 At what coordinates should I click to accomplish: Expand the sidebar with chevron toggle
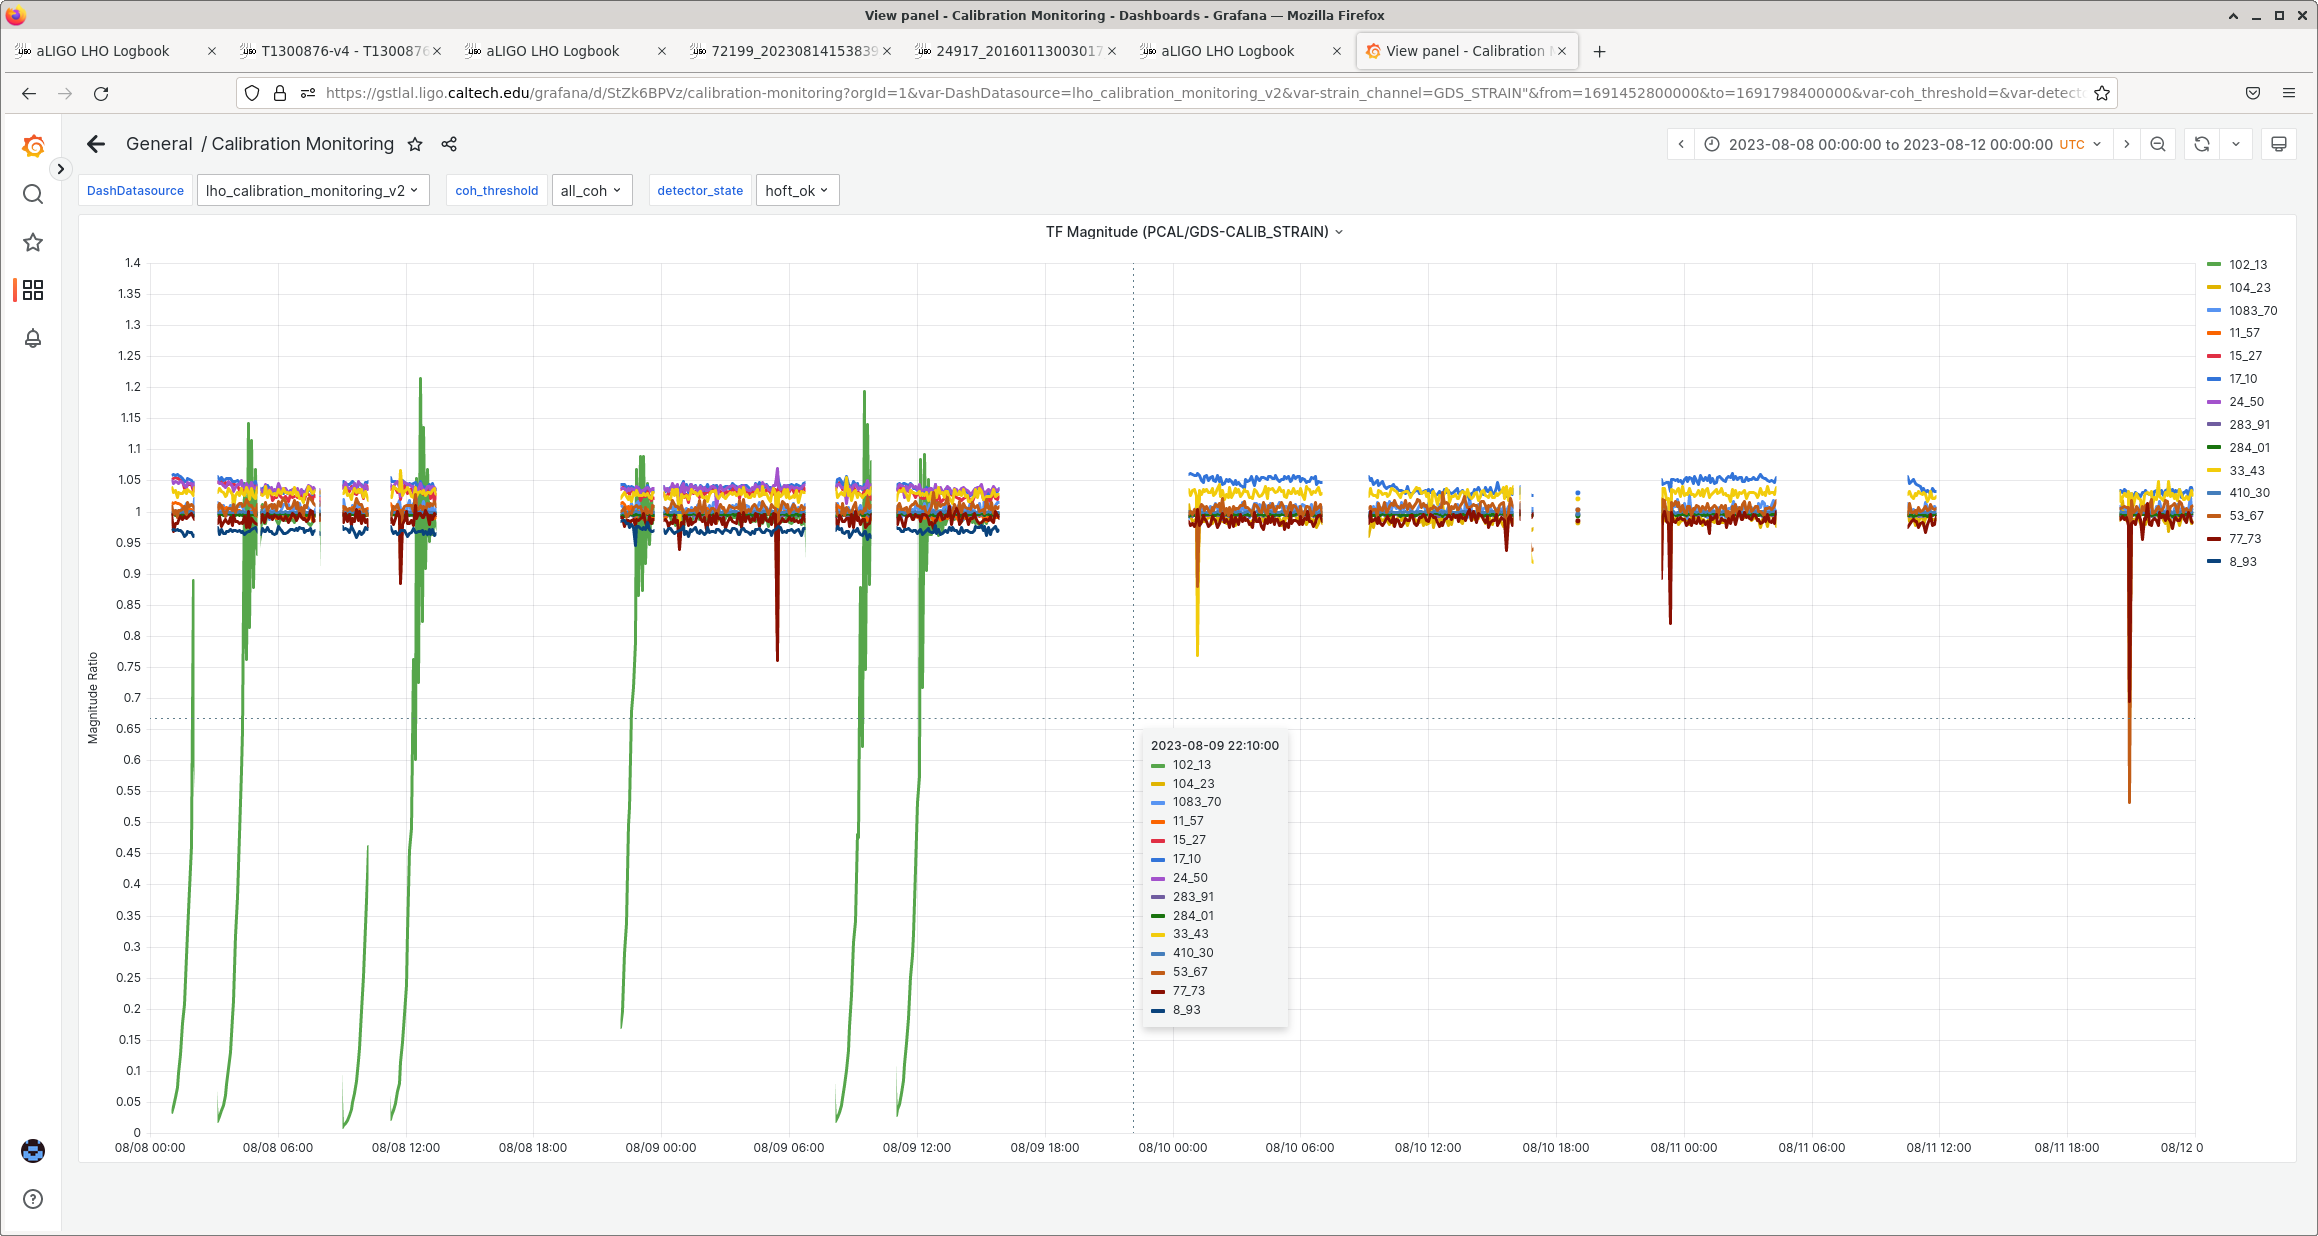coord(61,169)
